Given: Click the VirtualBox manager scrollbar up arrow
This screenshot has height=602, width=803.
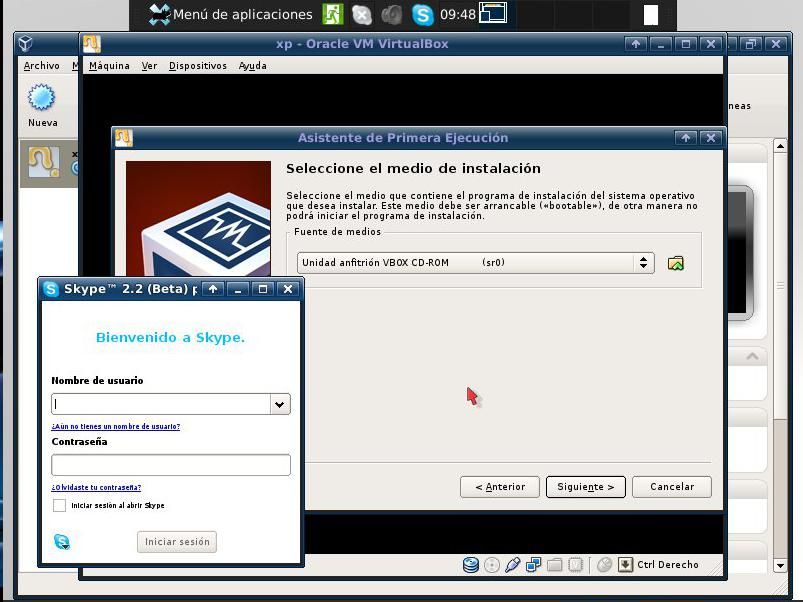Looking at the screenshot, I should point(780,146).
